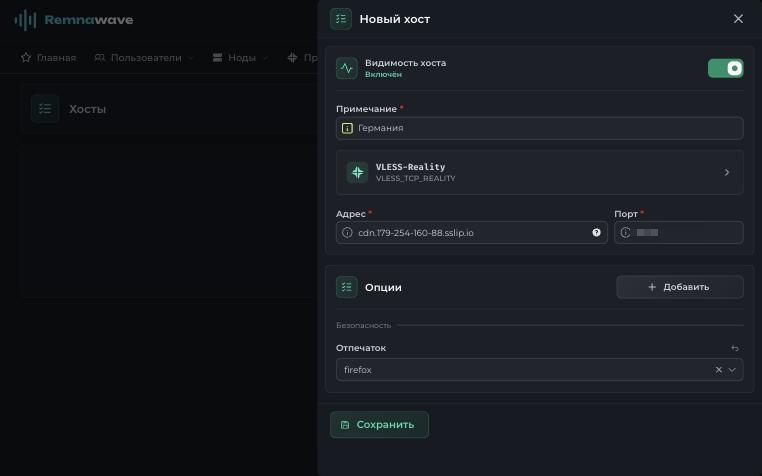Click the star icon beside Главная
This screenshot has width=762, height=476.
pos(26,58)
